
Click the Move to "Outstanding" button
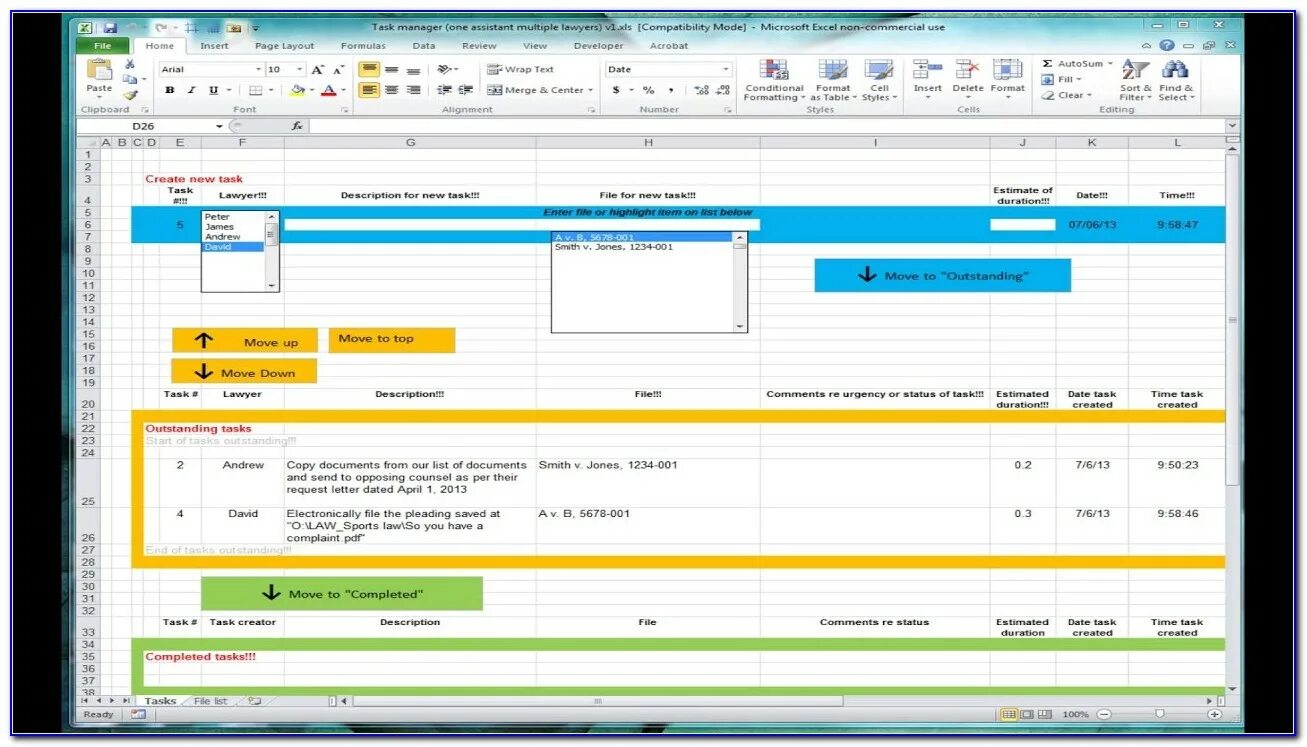(942, 275)
